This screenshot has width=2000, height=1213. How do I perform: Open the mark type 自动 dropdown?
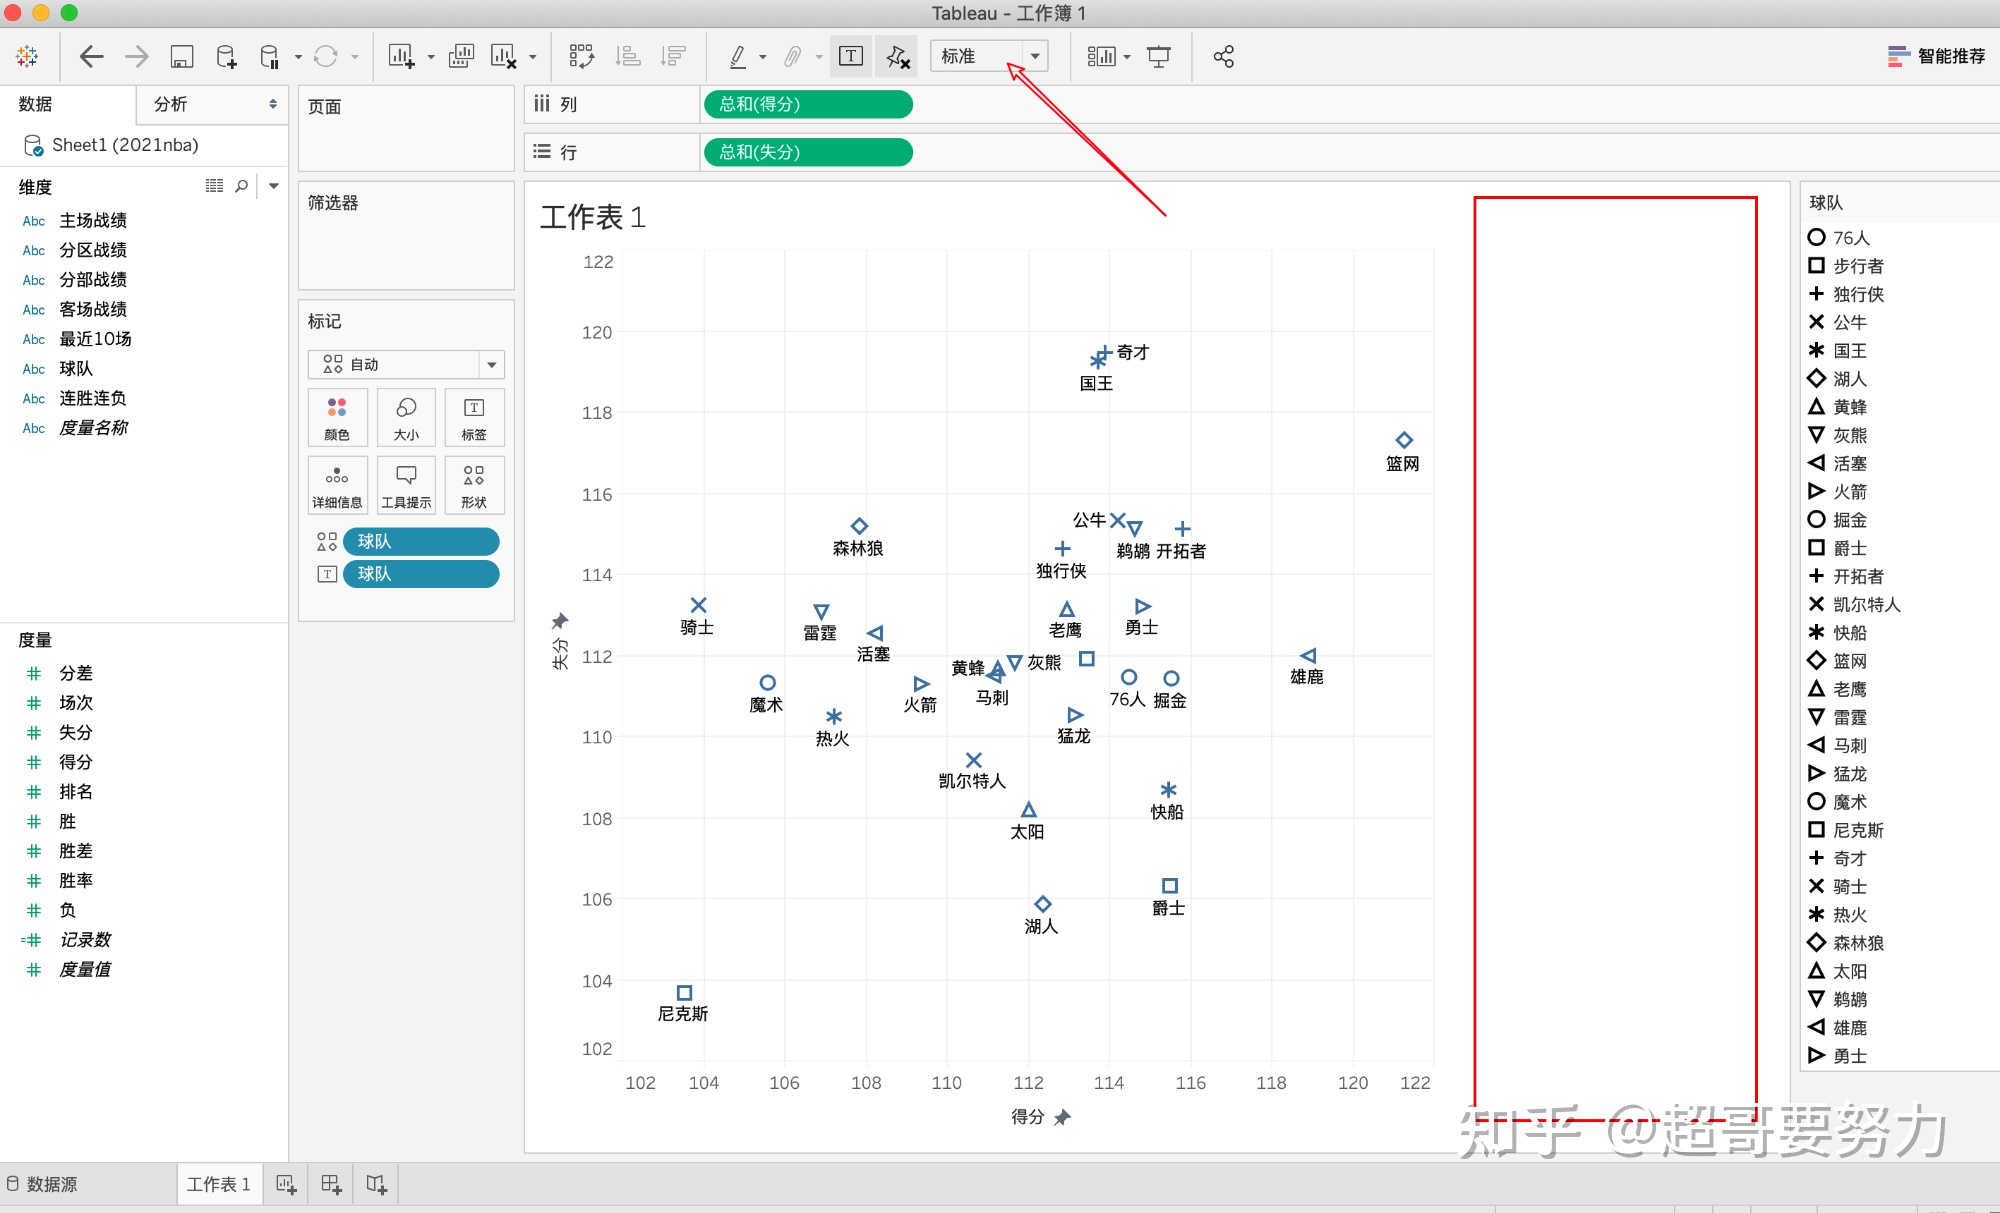(406, 364)
